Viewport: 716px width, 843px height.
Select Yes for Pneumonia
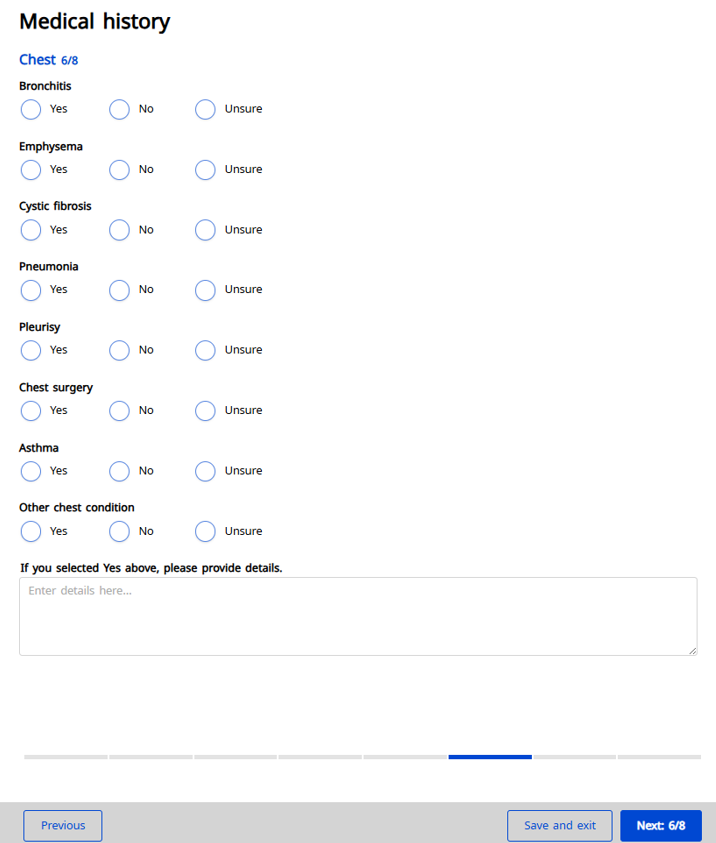31,290
